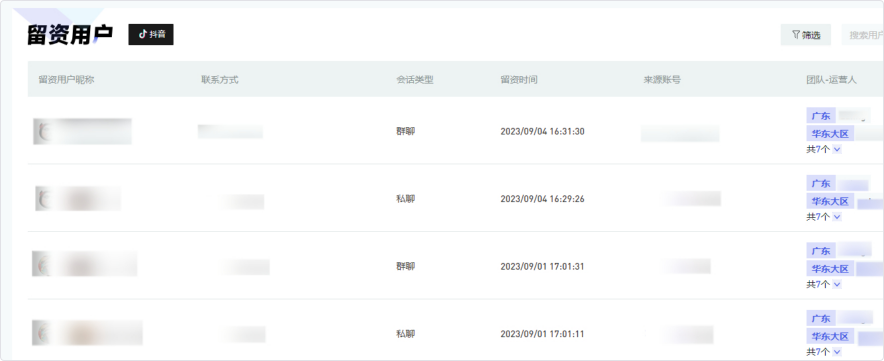The image size is (884, 361).
Task: Click the 留资时间 column header
Action: 519,80
